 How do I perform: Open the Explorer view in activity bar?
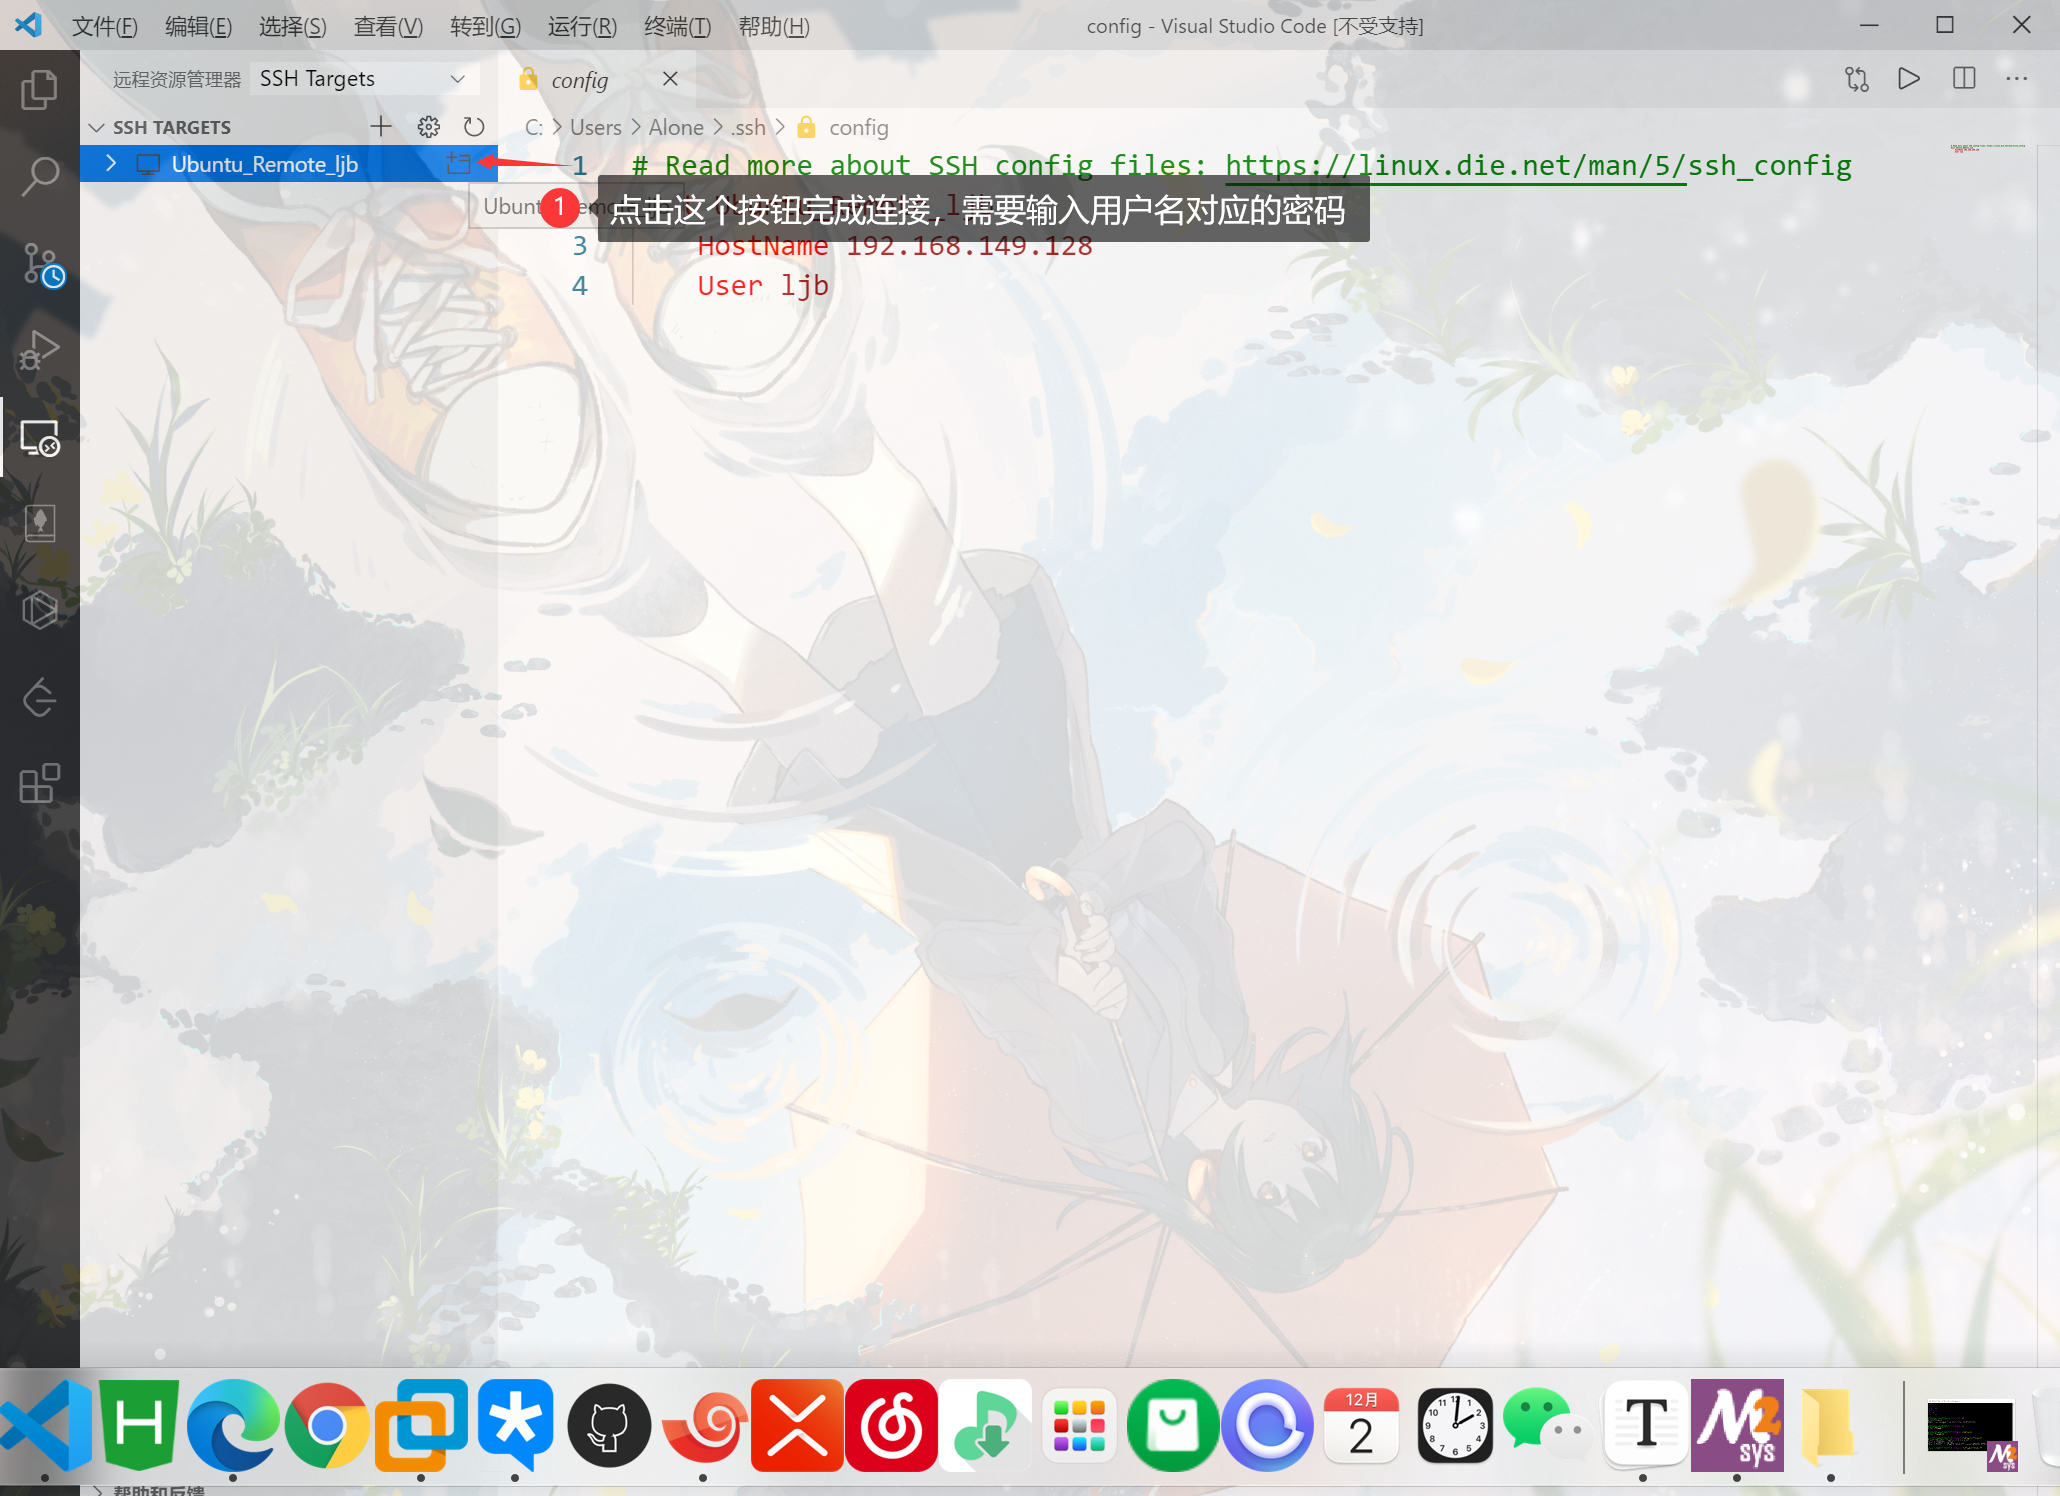point(39,90)
